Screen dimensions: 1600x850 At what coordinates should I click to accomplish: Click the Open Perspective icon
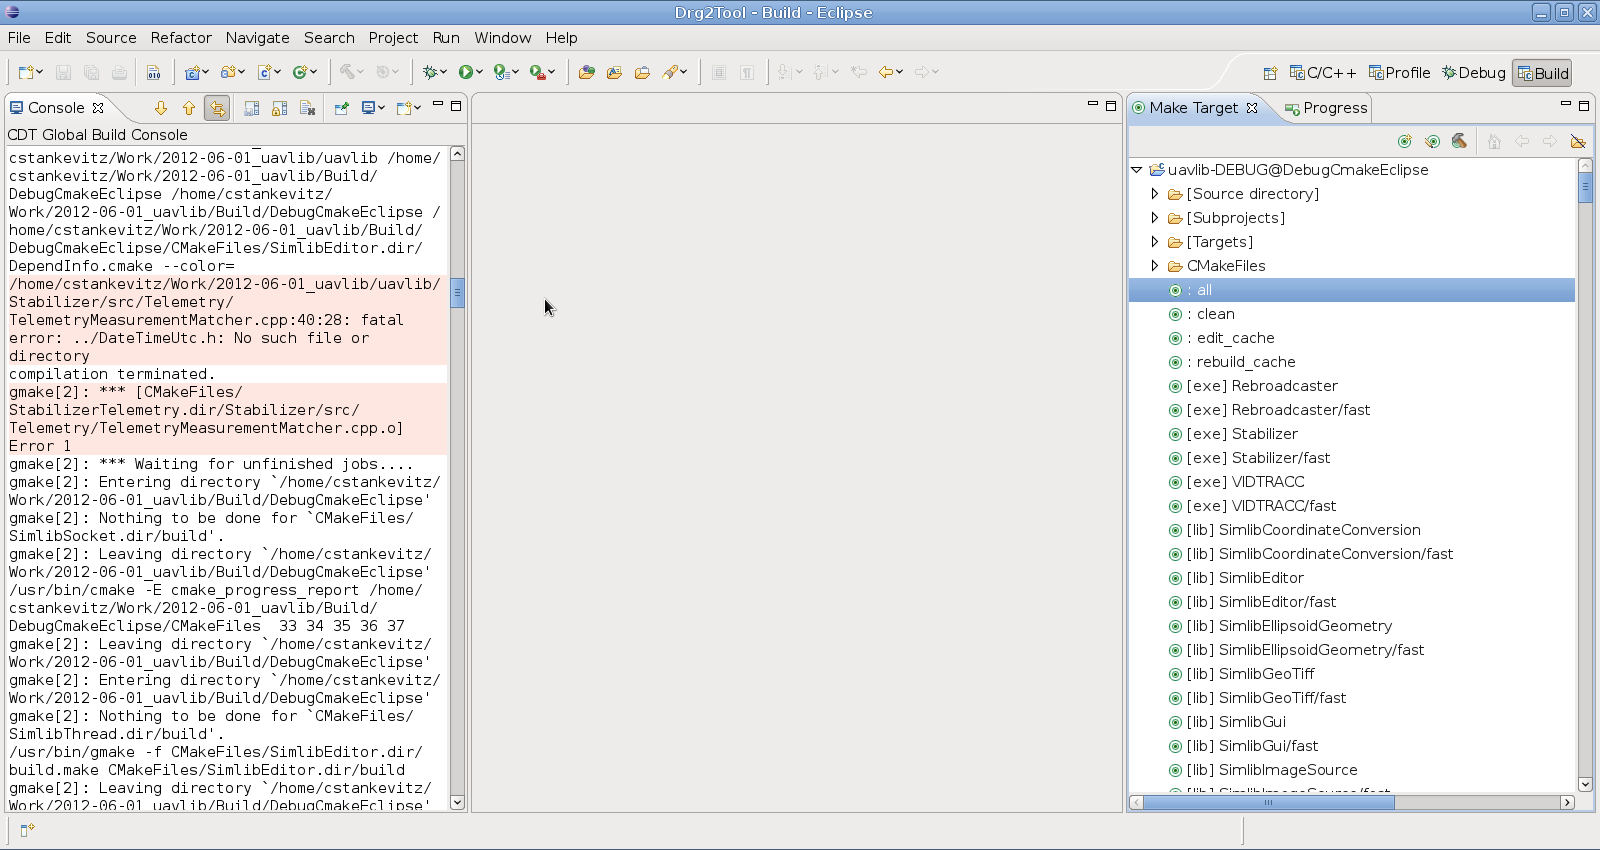[x=1270, y=73]
